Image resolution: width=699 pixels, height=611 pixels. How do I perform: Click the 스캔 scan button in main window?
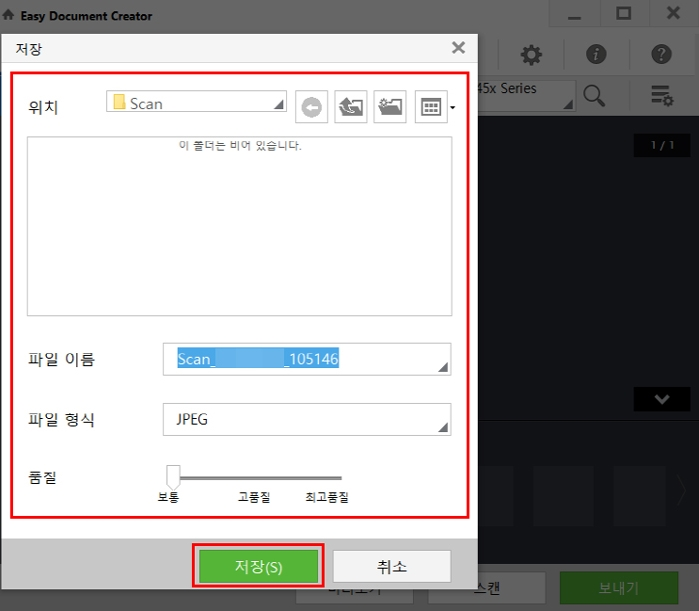[x=487, y=588]
